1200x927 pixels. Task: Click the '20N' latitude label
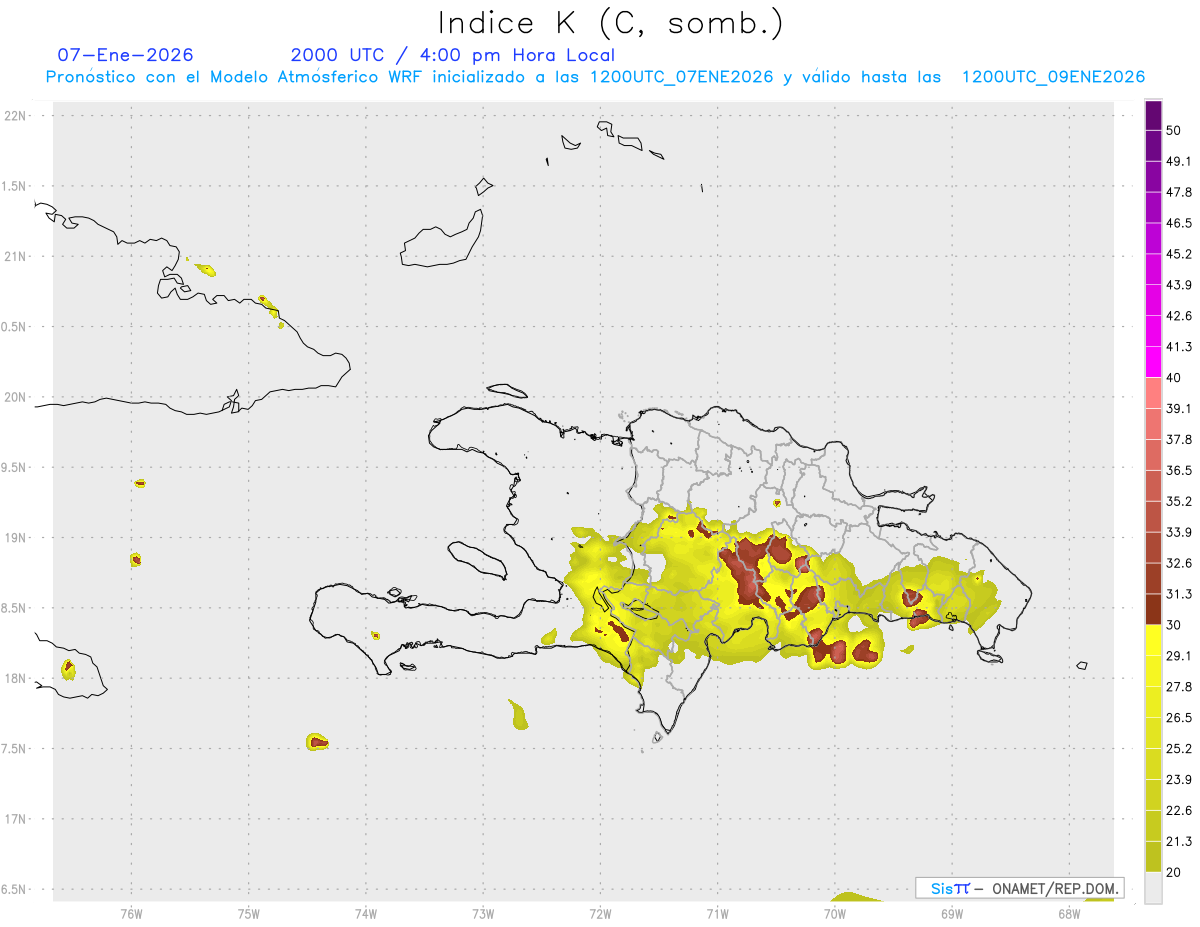[x=16, y=397]
